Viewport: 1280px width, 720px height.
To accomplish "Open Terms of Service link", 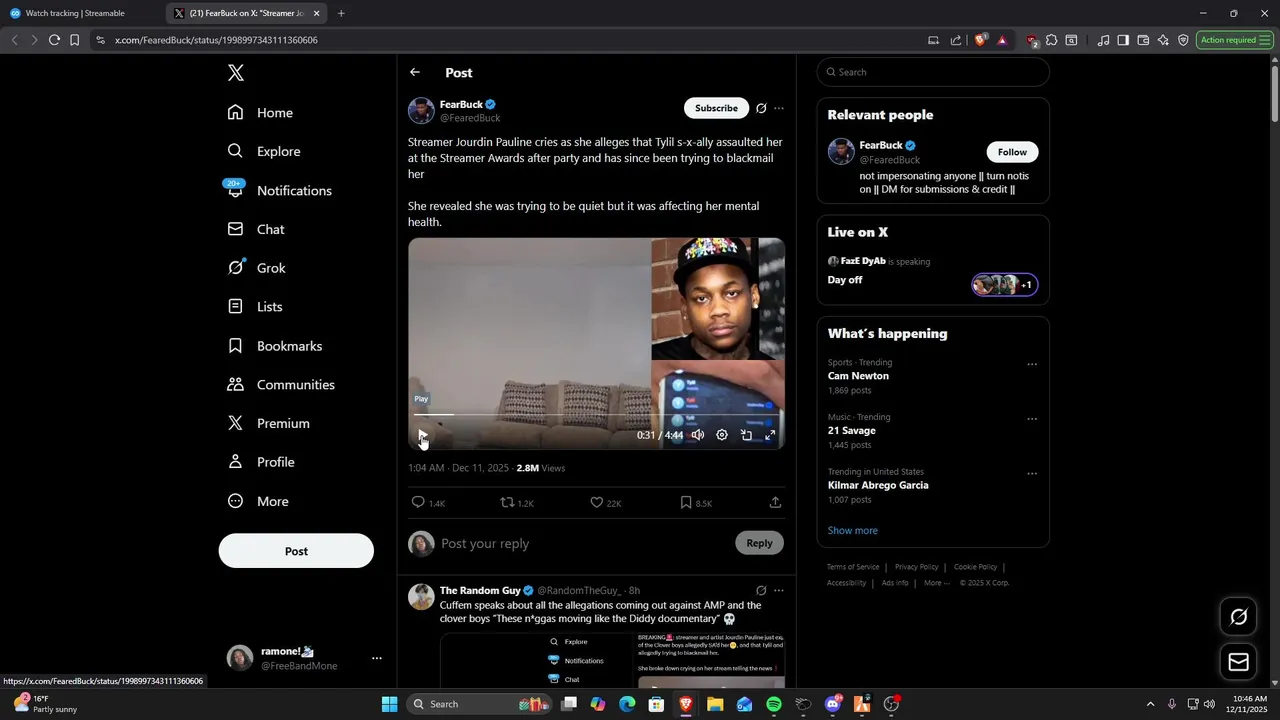I will (x=853, y=567).
